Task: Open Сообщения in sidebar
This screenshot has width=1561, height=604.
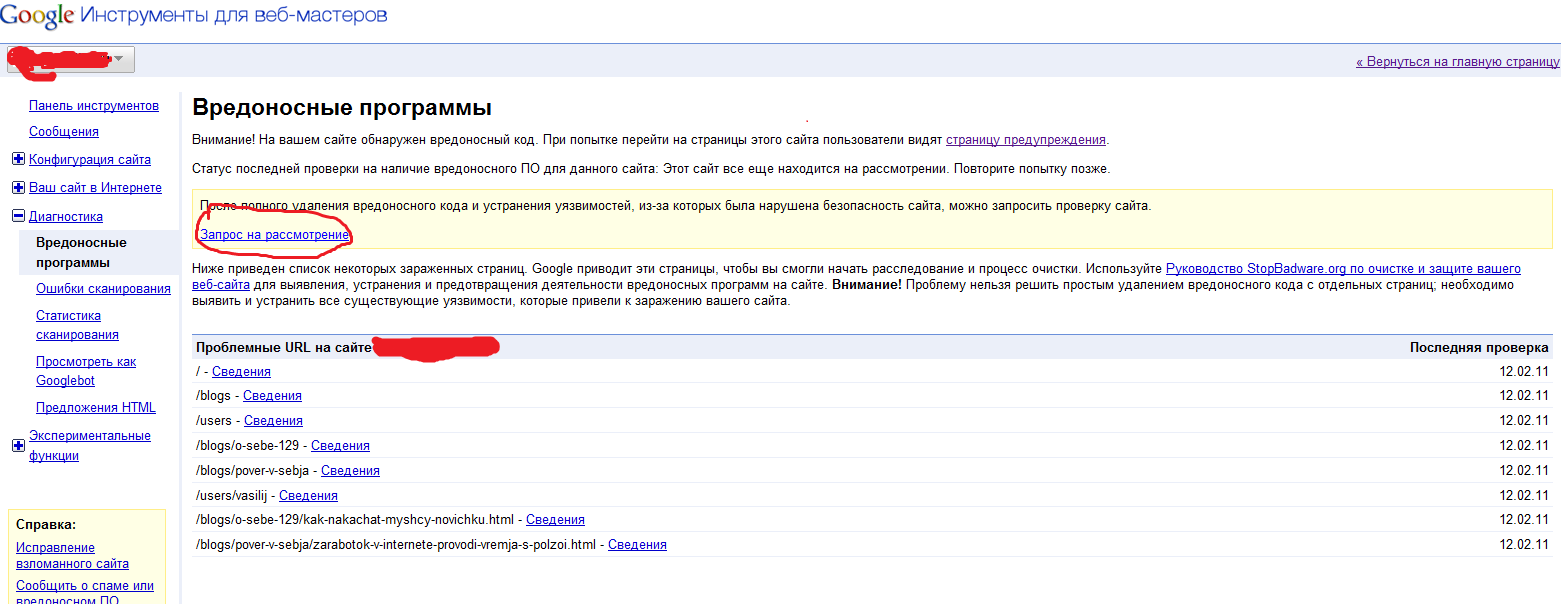Action: (63, 132)
